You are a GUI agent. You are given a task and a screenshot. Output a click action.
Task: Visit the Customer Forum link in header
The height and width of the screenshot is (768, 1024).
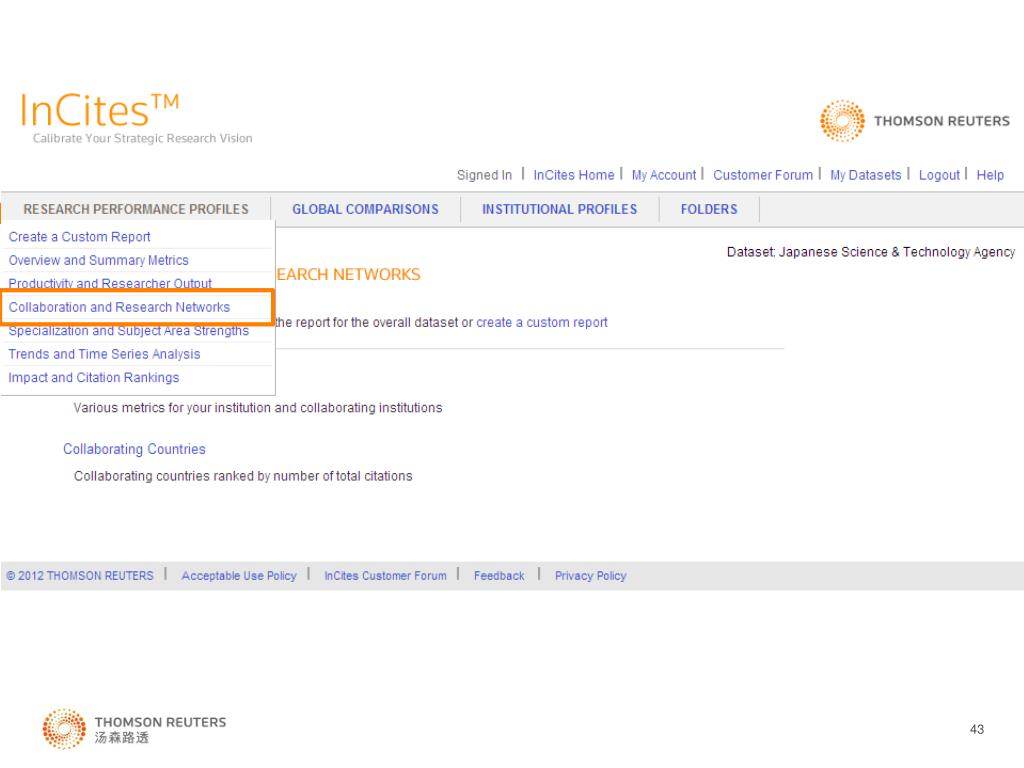click(763, 175)
